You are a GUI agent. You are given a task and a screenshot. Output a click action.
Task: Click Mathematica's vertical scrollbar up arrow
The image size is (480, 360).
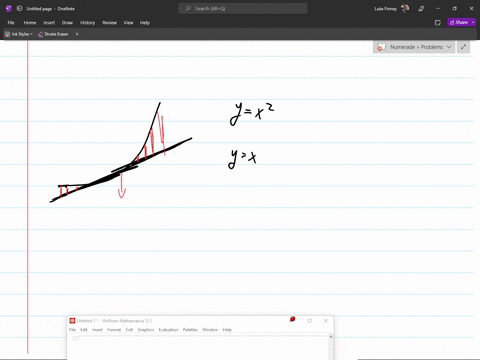click(x=331, y=337)
